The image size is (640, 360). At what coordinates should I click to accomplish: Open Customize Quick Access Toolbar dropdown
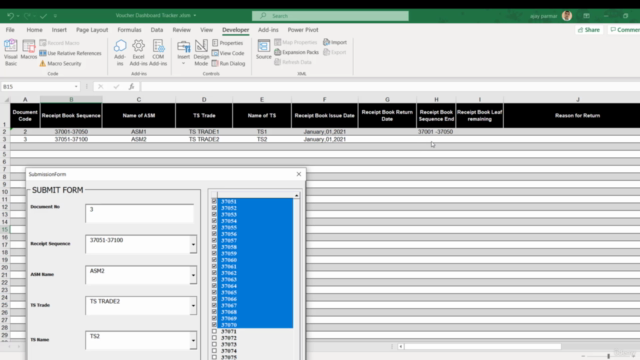coord(55,16)
